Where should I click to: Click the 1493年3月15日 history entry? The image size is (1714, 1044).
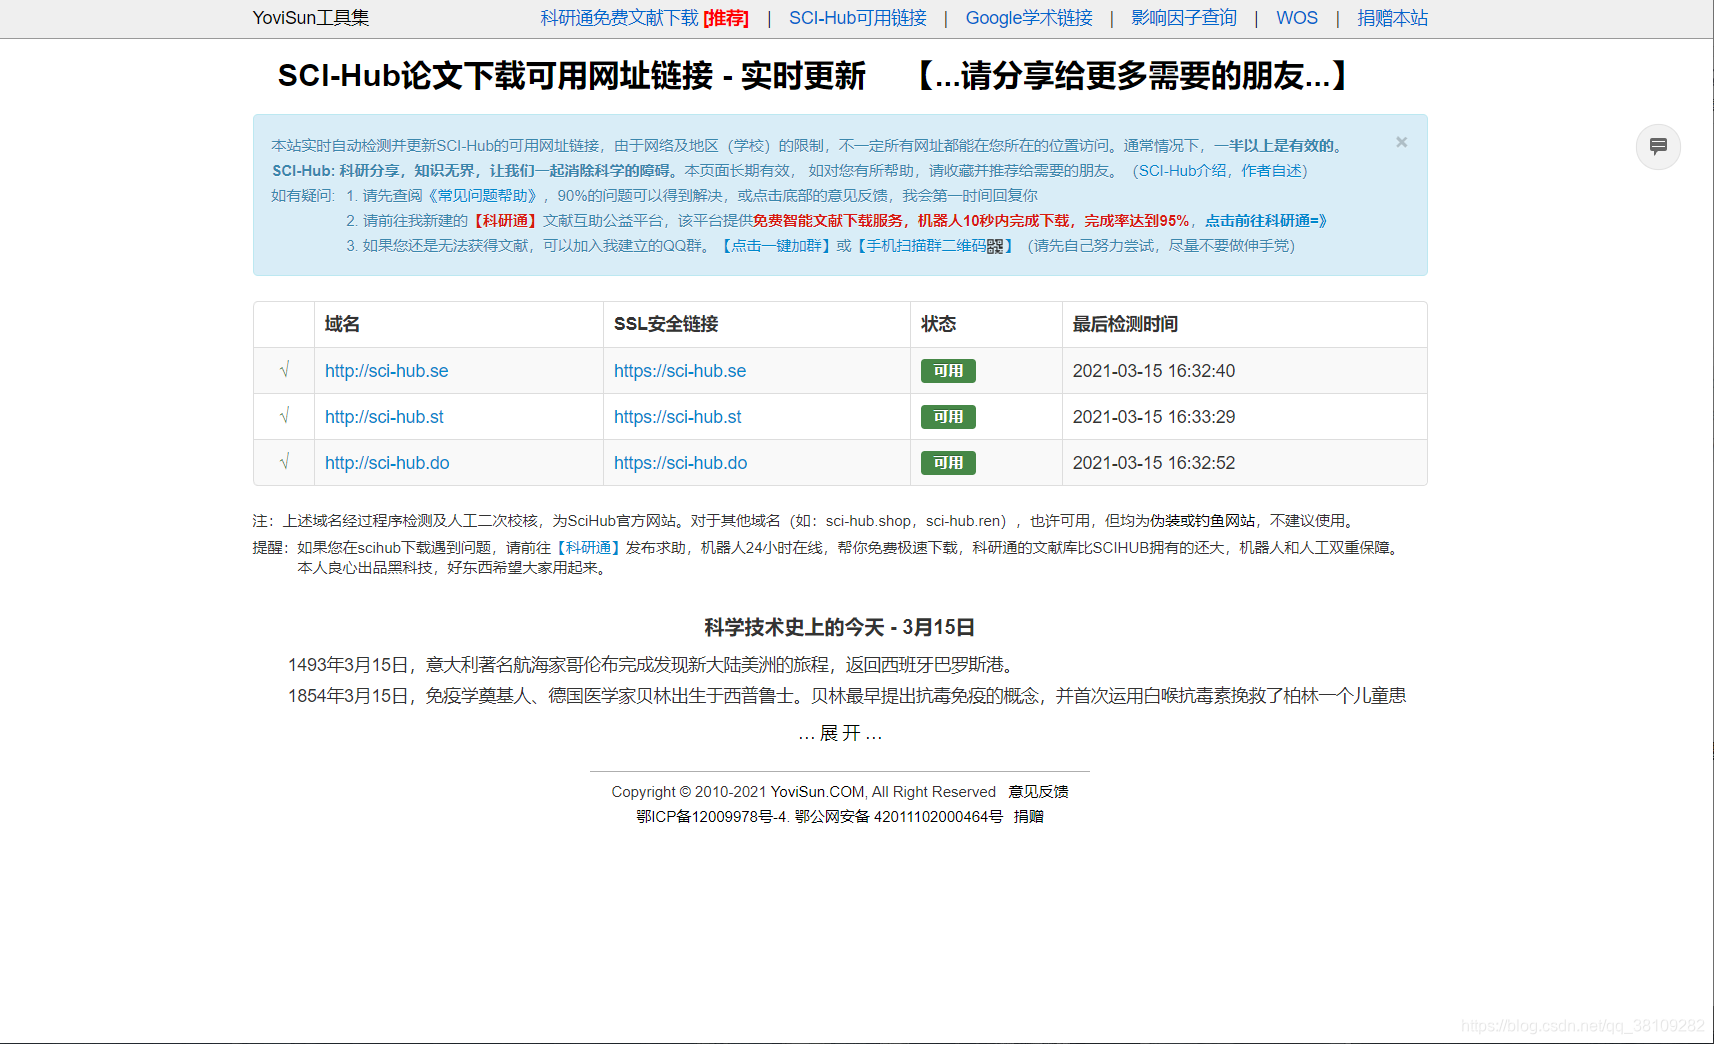[x=654, y=665]
